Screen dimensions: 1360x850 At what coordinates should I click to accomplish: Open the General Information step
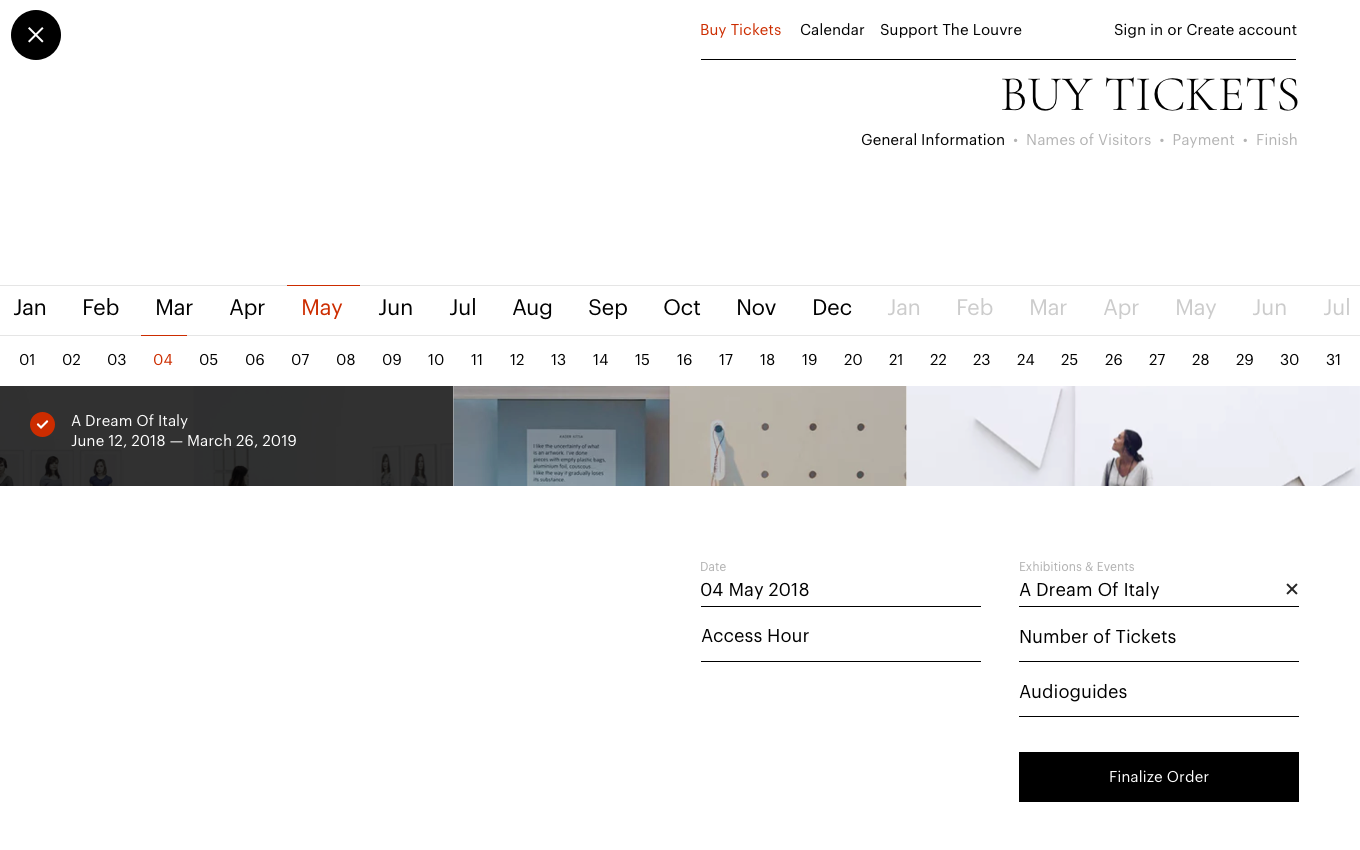932,140
